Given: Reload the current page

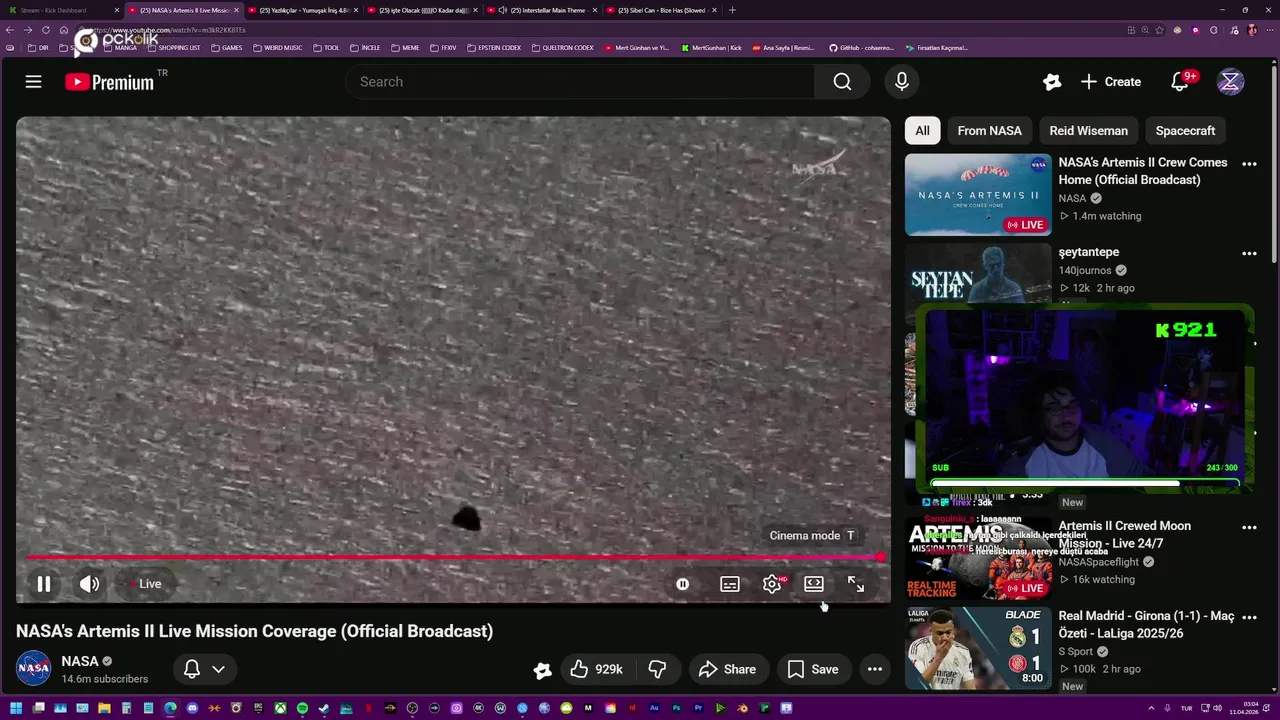Looking at the screenshot, I should [45, 30].
